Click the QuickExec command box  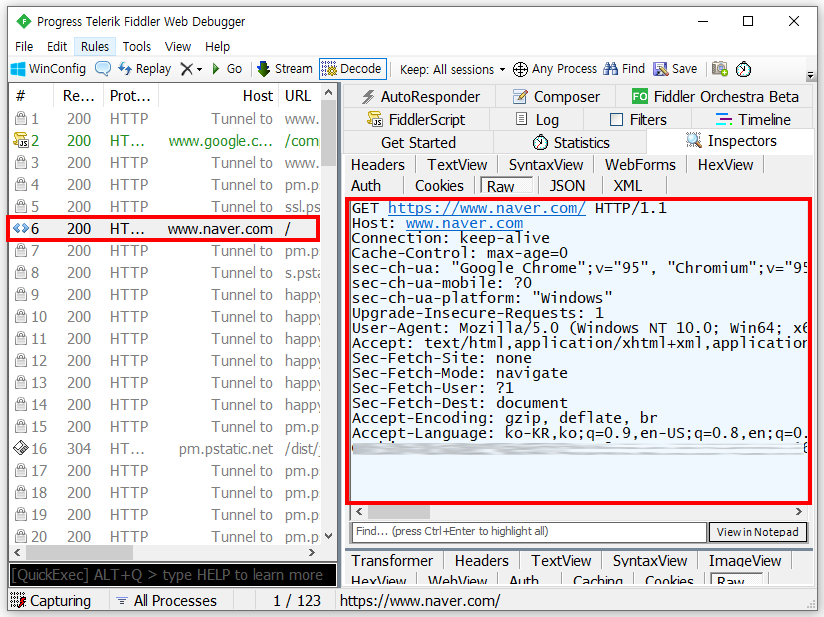coord(172,575)
